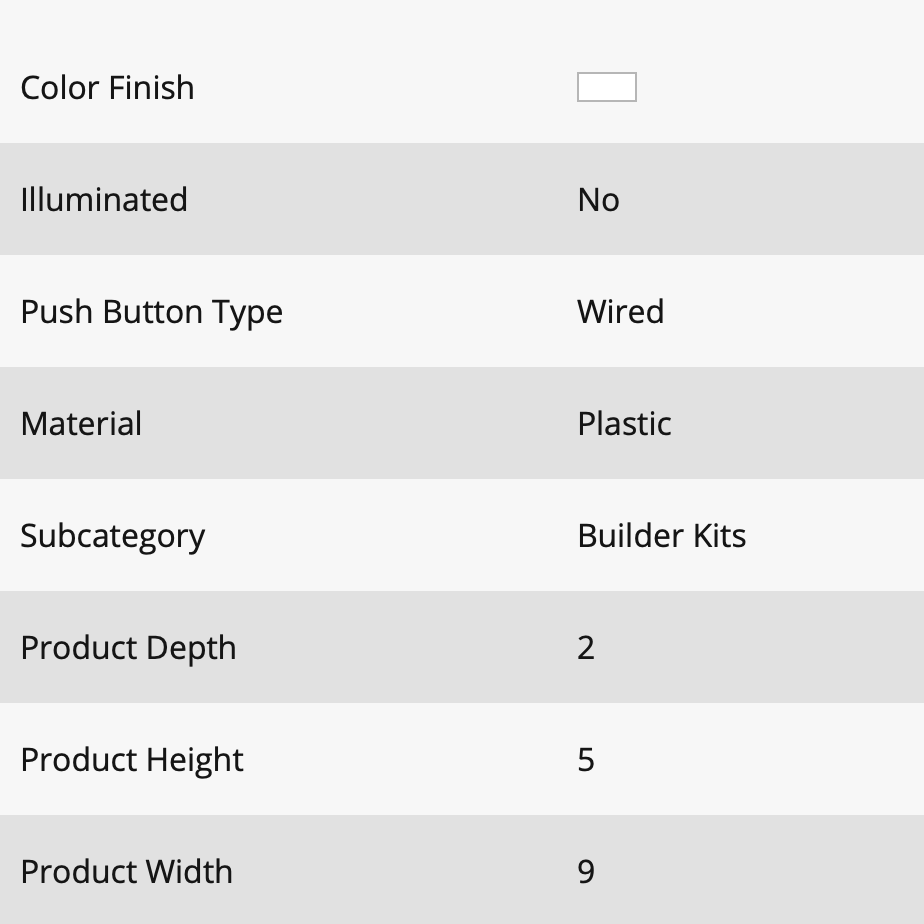Image resolution: width=924 pixels, height=924 pixels.
Task: Click the Push Button Type label
Action: click(x=151, y=312)
